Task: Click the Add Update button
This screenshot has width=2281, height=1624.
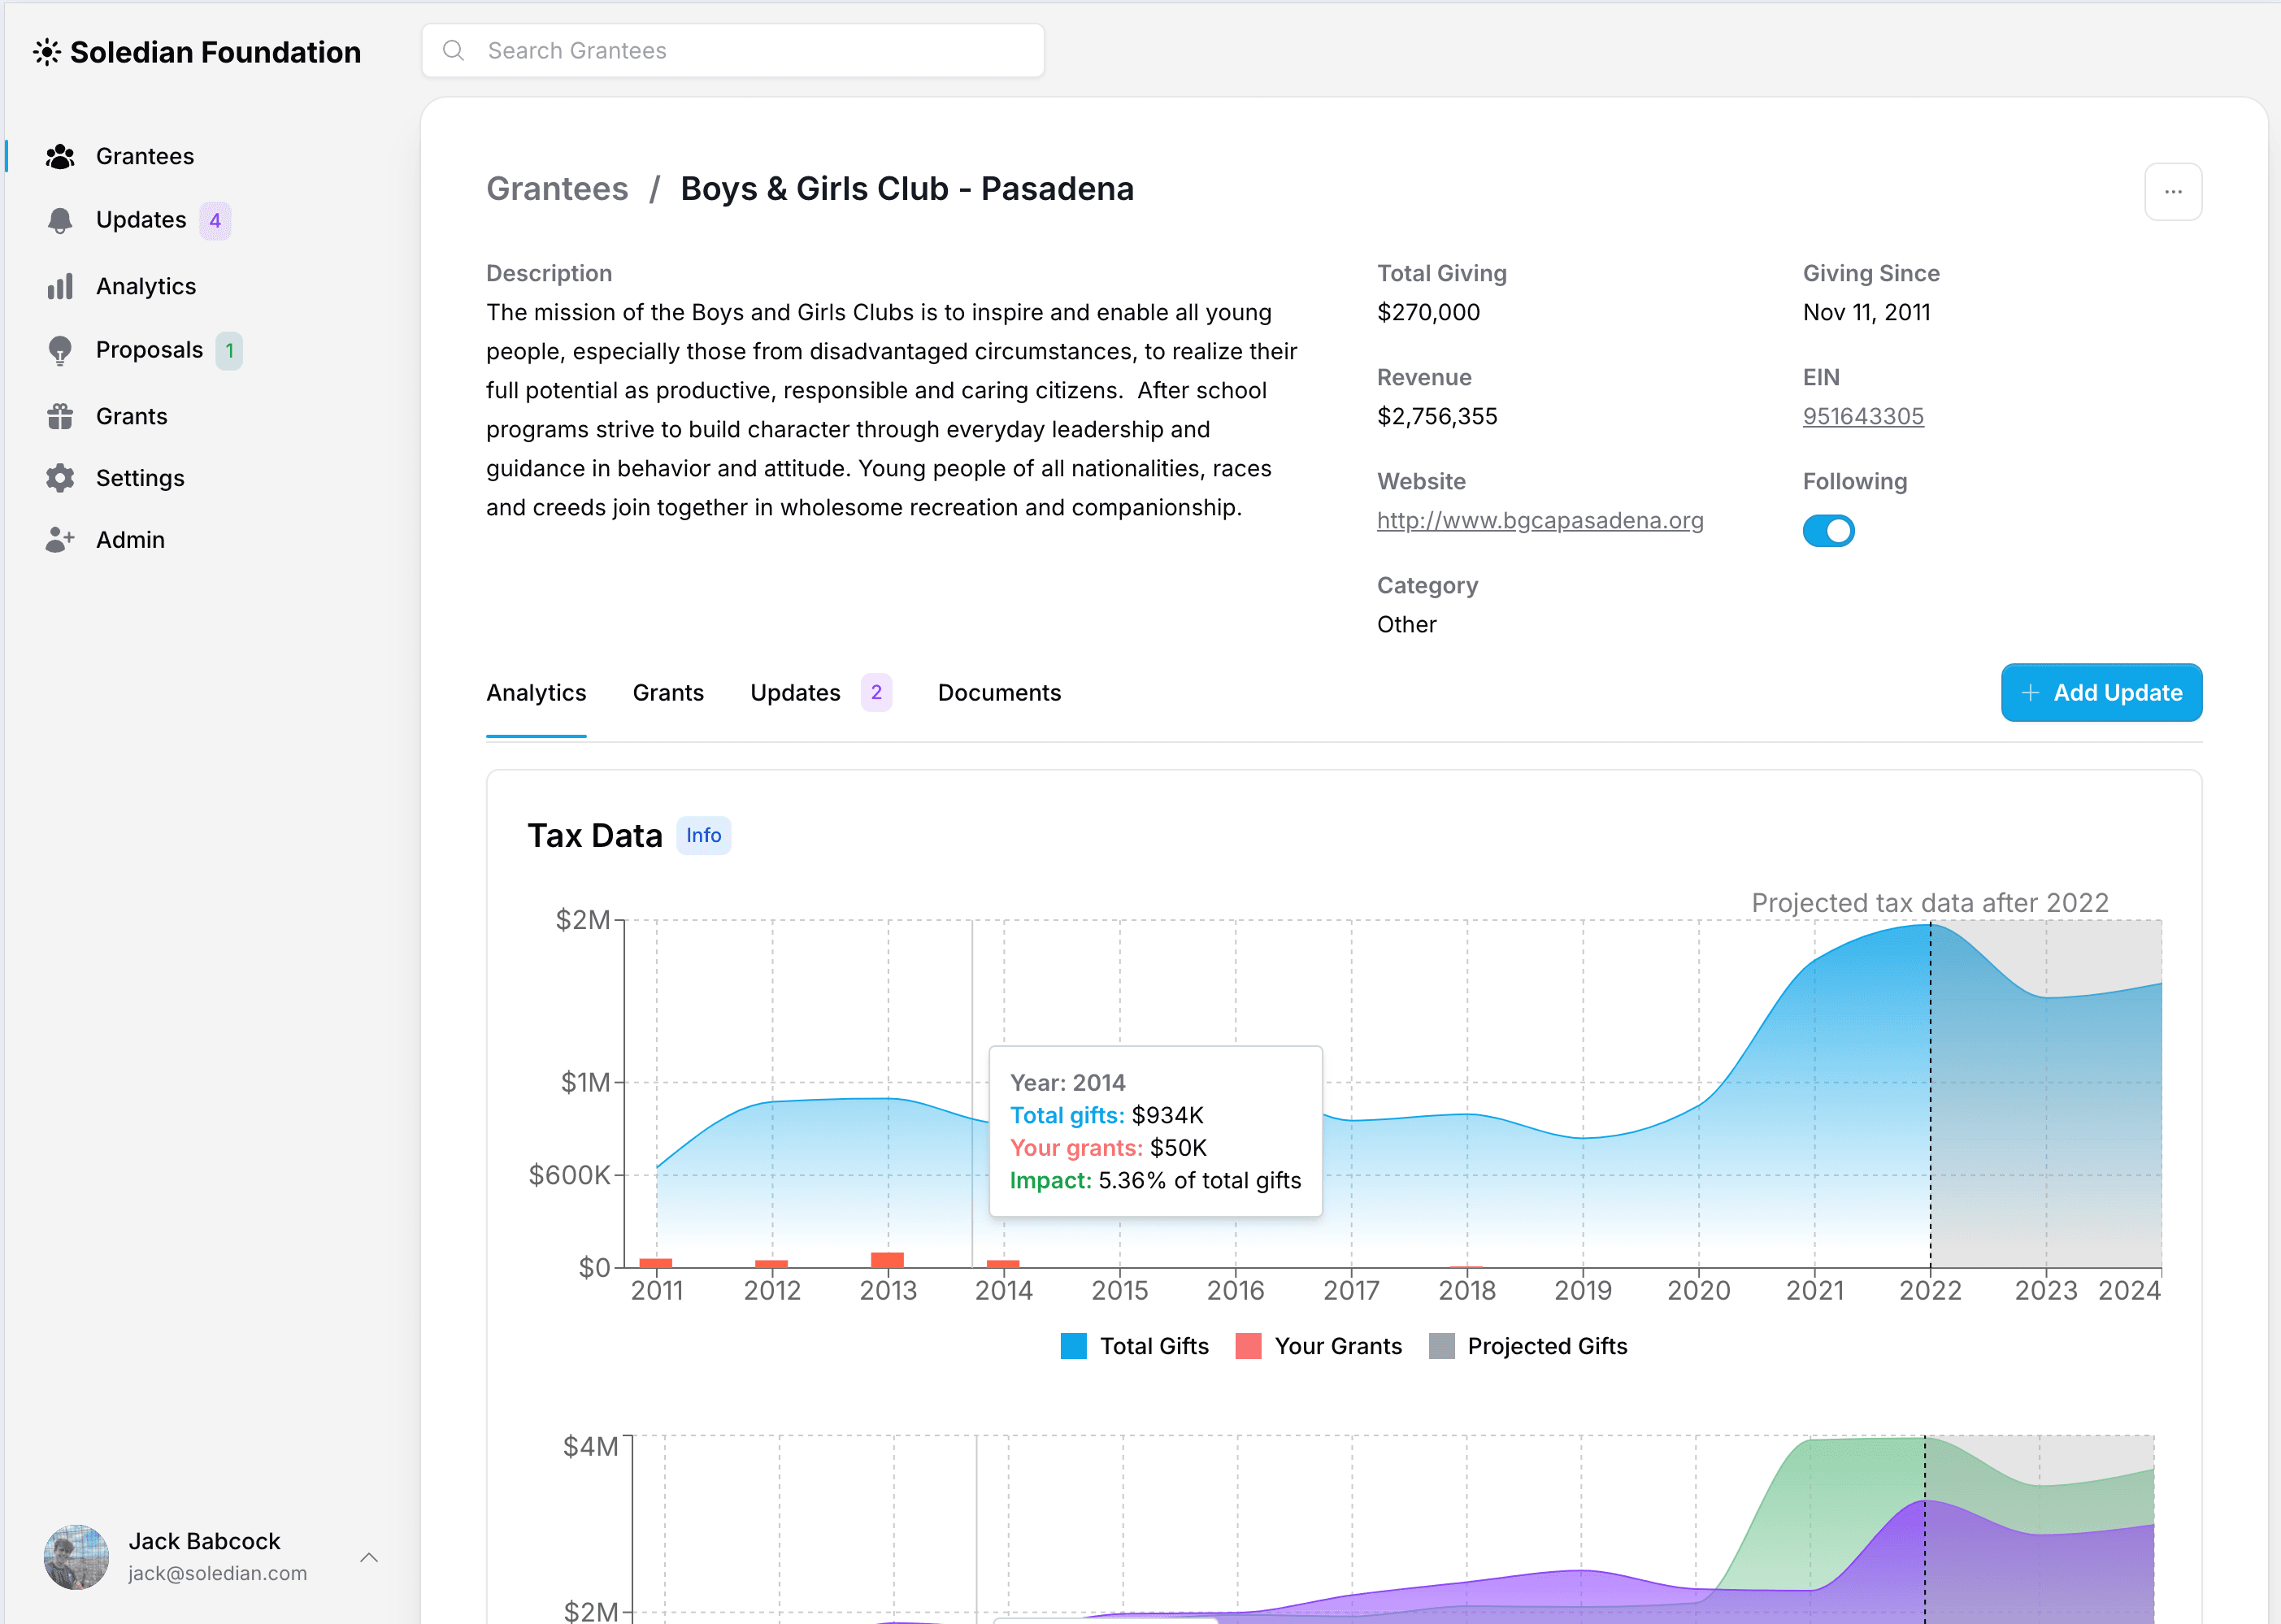Action: pyautogui.click(x=2101, y=692)
